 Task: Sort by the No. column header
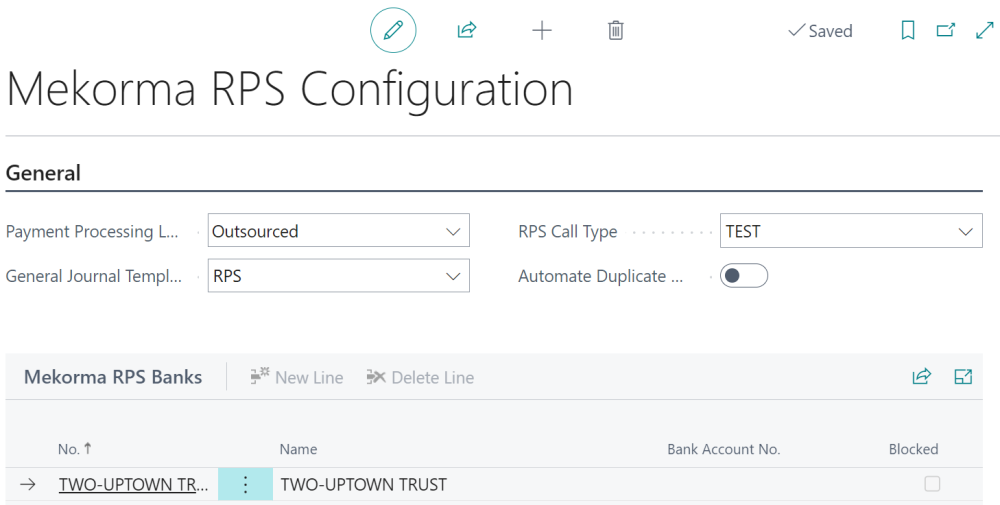75,449
